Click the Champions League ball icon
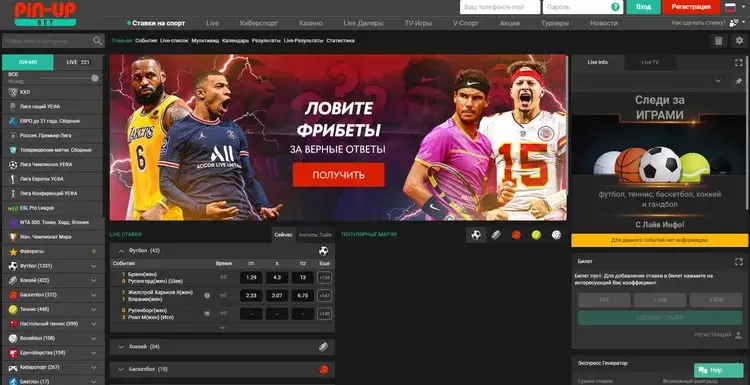This screenshot has height=385, width=750. [13, 165]
